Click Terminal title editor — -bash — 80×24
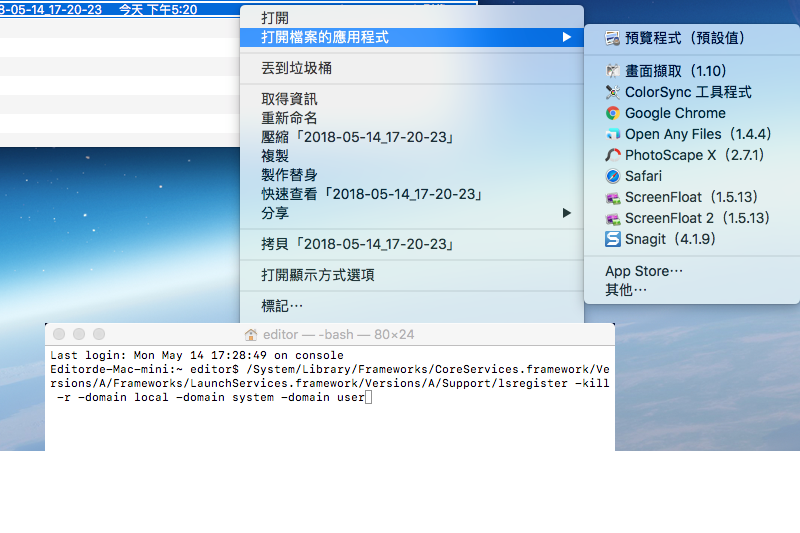Screen dimensions: 800x533 [339, 335]
